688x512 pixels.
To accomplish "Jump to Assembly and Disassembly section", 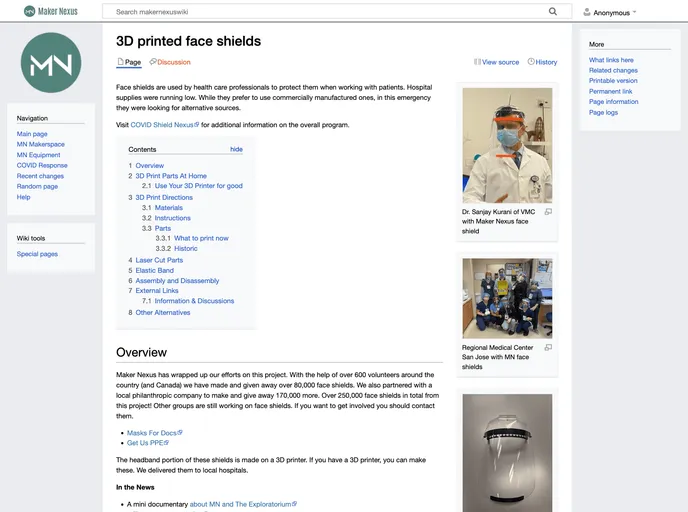I will pos(177,280).
